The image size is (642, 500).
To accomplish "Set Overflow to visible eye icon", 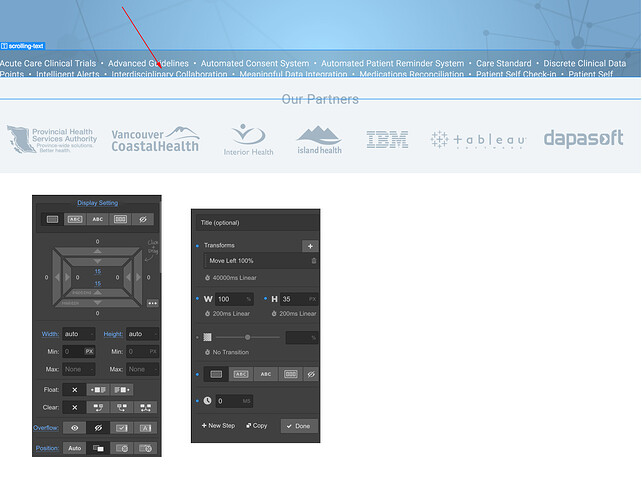I will click(x=75, y=428).
